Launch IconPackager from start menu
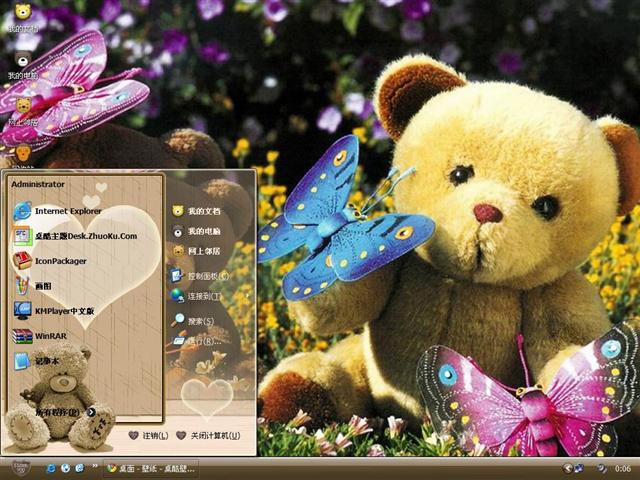Image resolution: width=640 pixels, height=480 pixels. point(50,261)
